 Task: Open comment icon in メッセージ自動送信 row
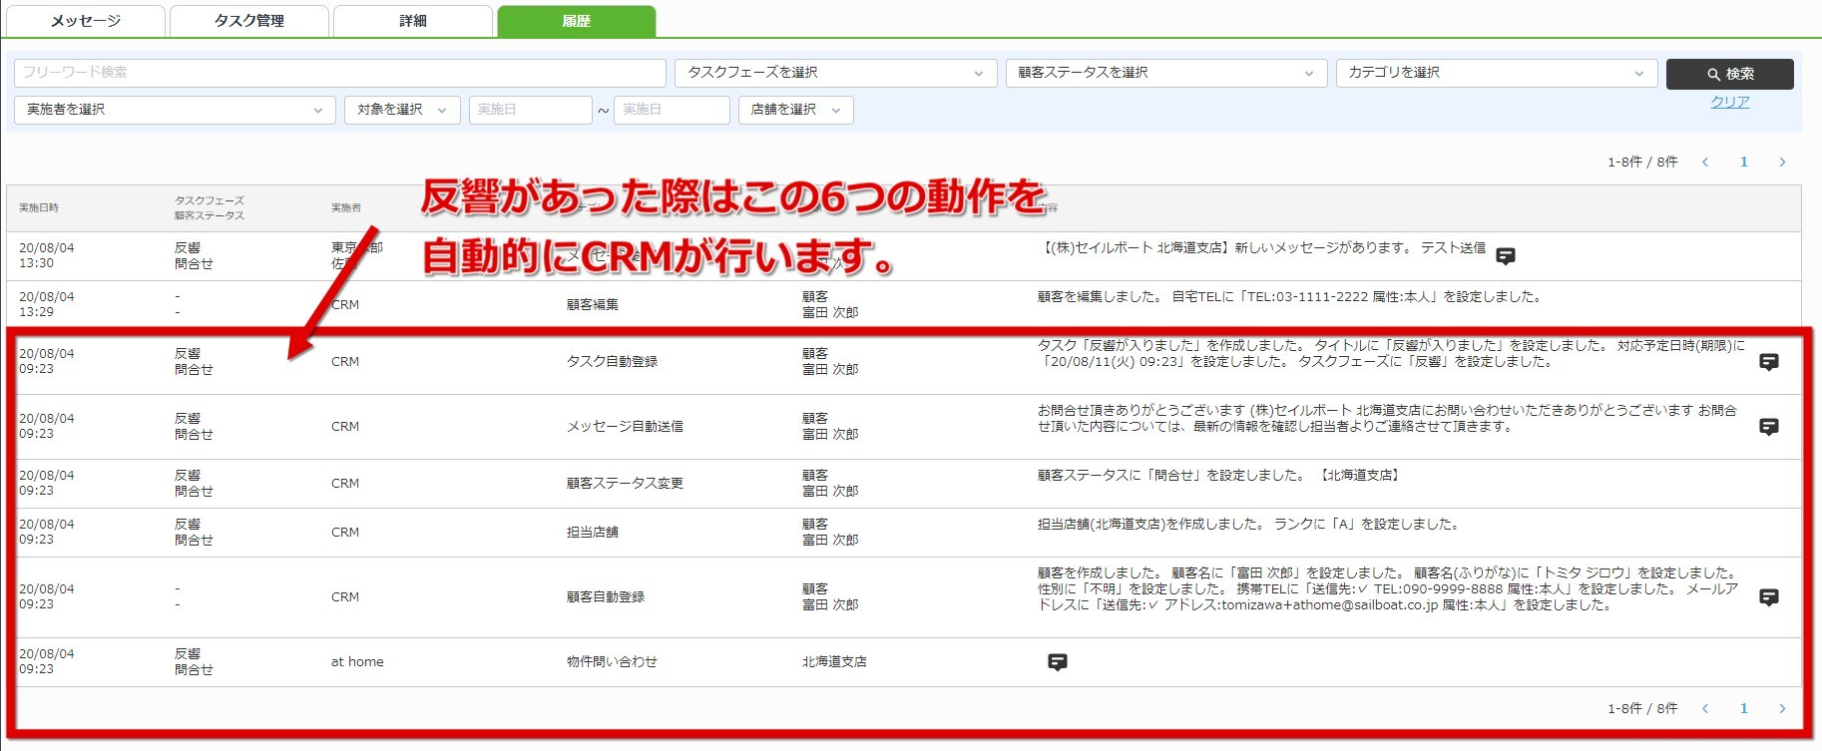[1768, 427]
